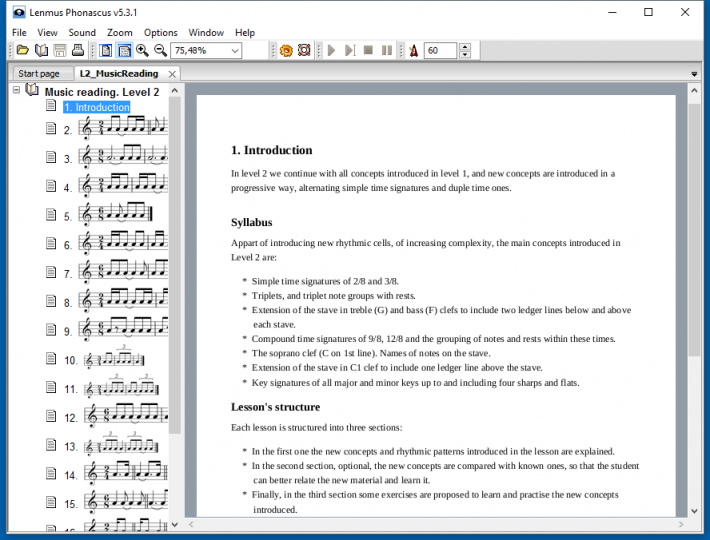This screenshot has height=540, width=710.
Task: Click the save toolbar icon
Action: [x=60, y=50]
